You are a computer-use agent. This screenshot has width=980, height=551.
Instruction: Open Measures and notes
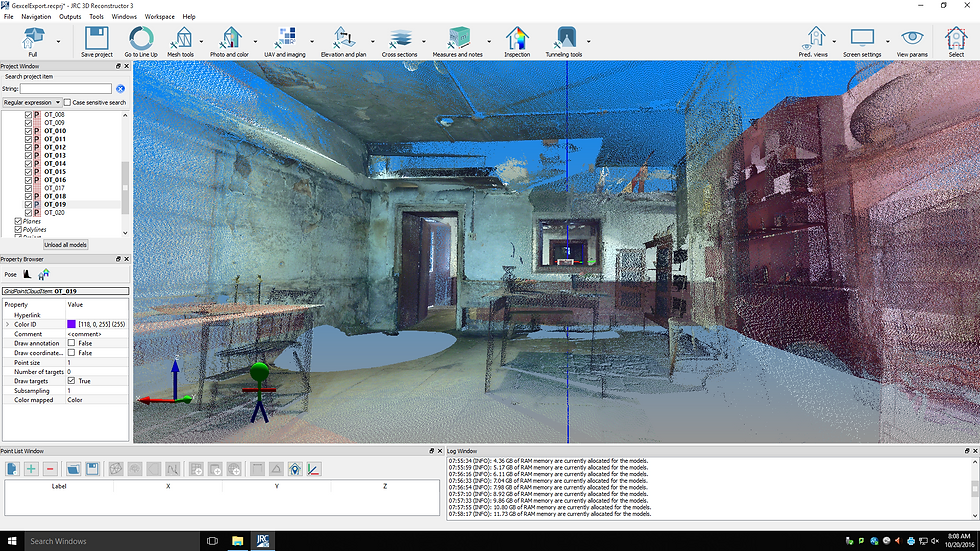pos(458,38)
